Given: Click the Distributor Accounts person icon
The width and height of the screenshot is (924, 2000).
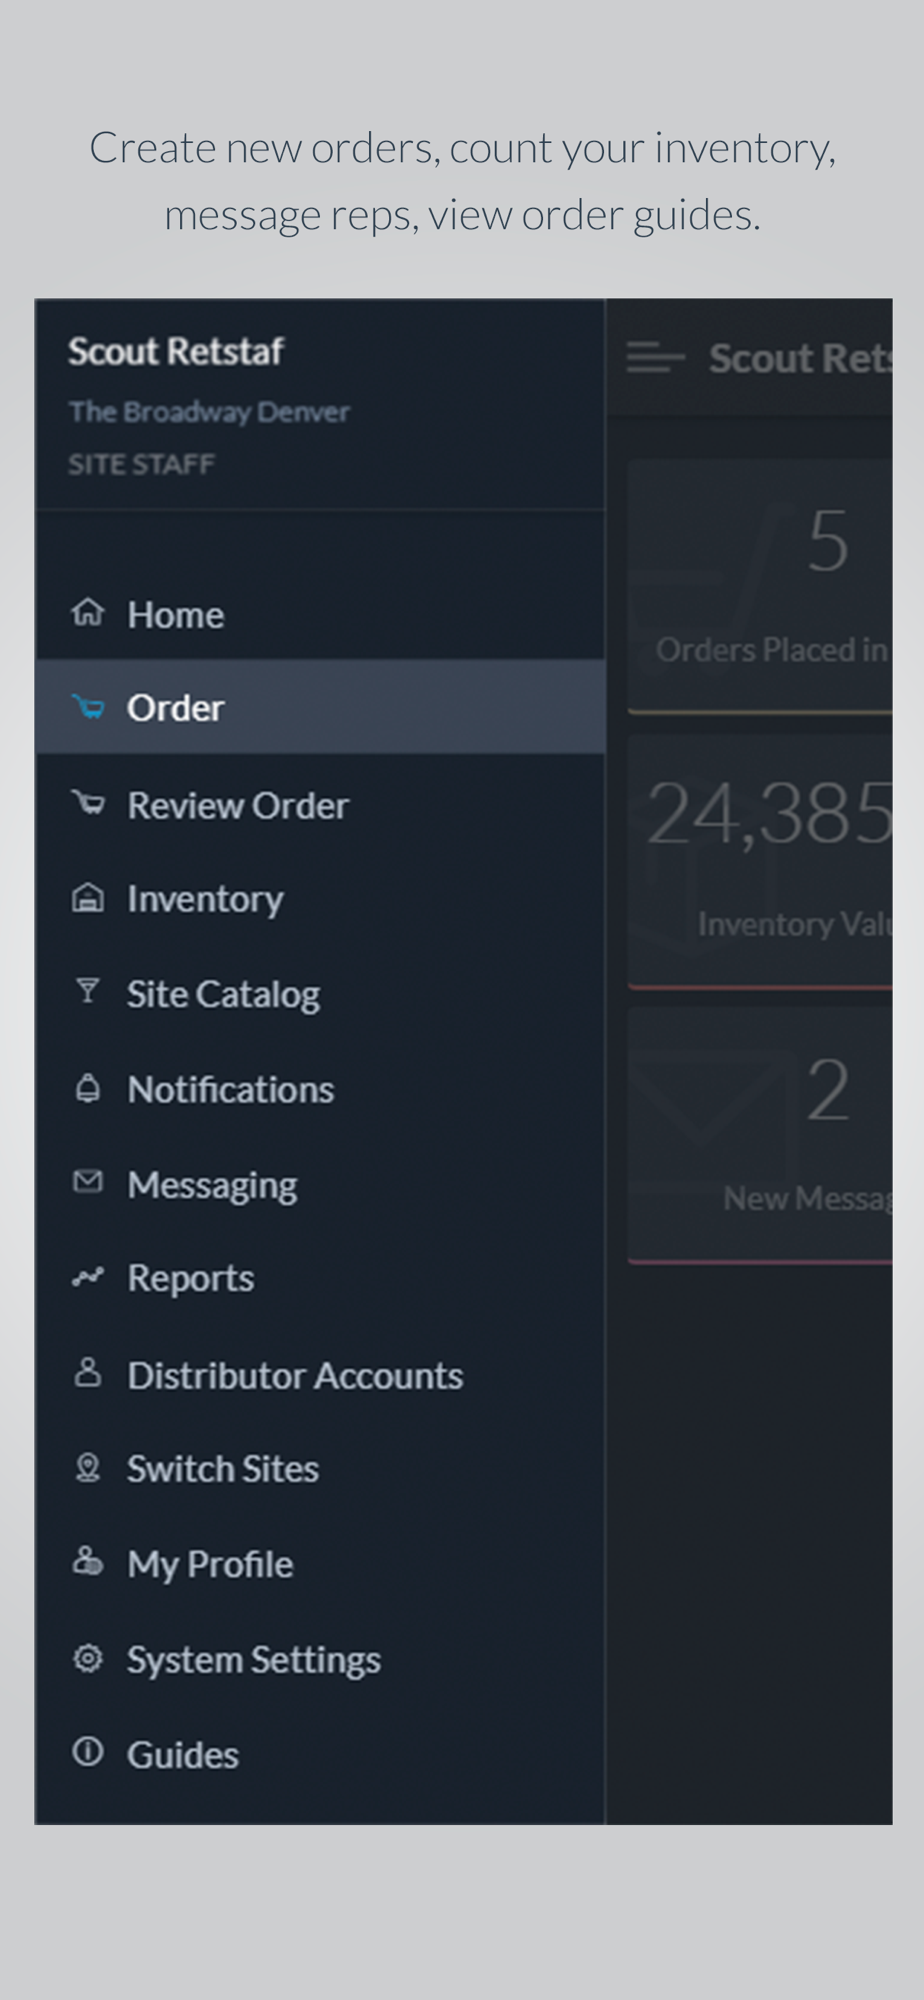Looking at the screenshot, I should [x=88, y=1372].
